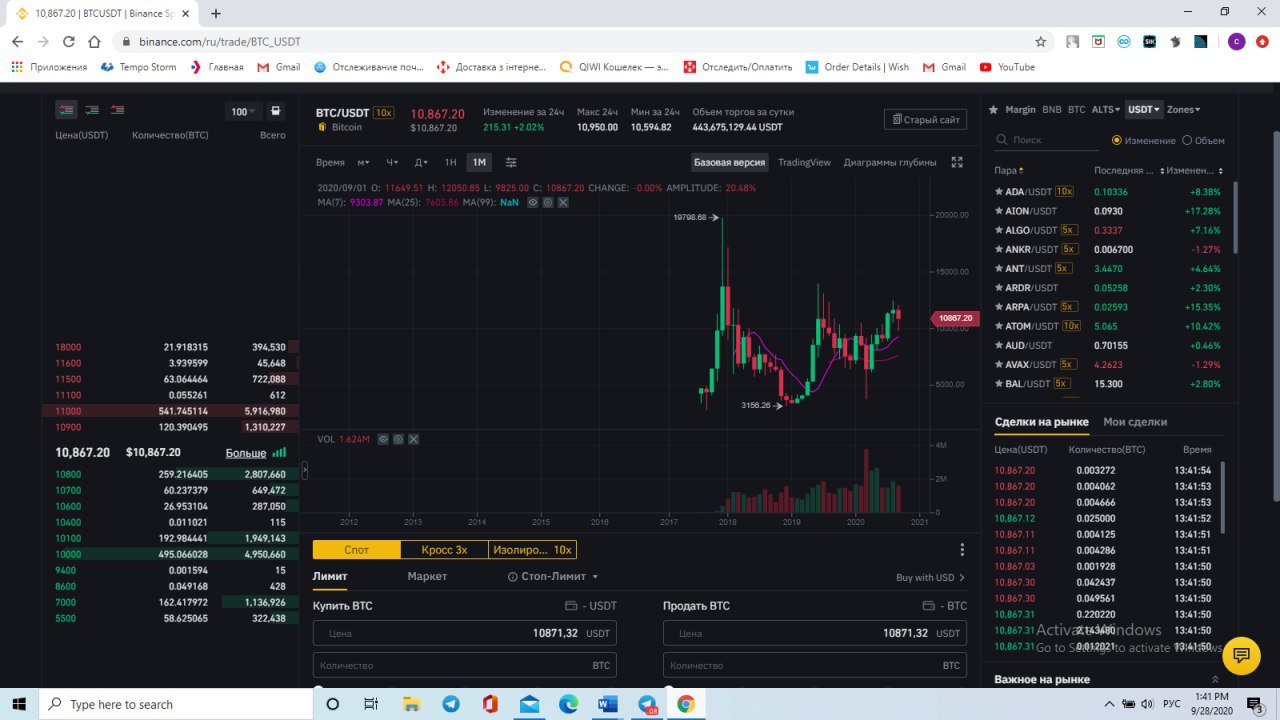The image size is (1280, 720).
Task: Open File Explorer from the taskbar
Action: pos(411,704)
